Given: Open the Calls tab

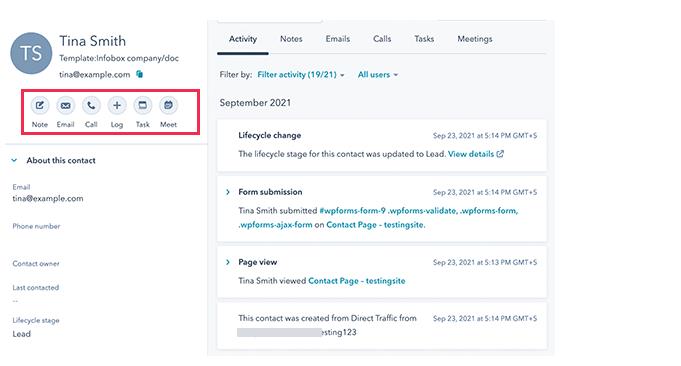Looking at the screenshot, I should click(382, 39).
